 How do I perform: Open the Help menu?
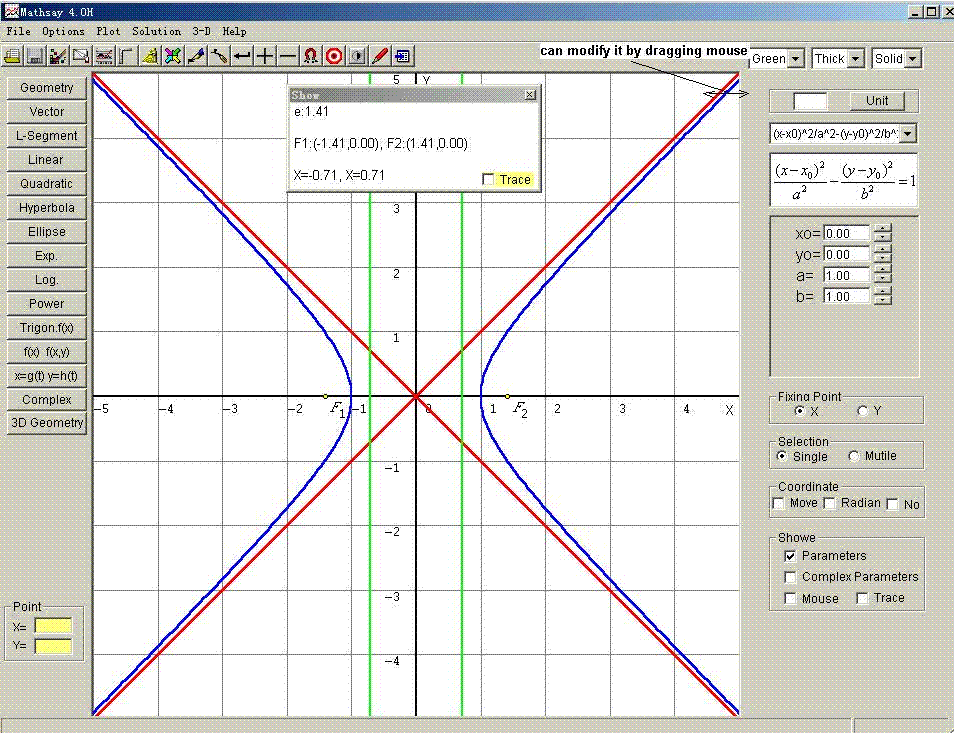click(x=234, y=31)
